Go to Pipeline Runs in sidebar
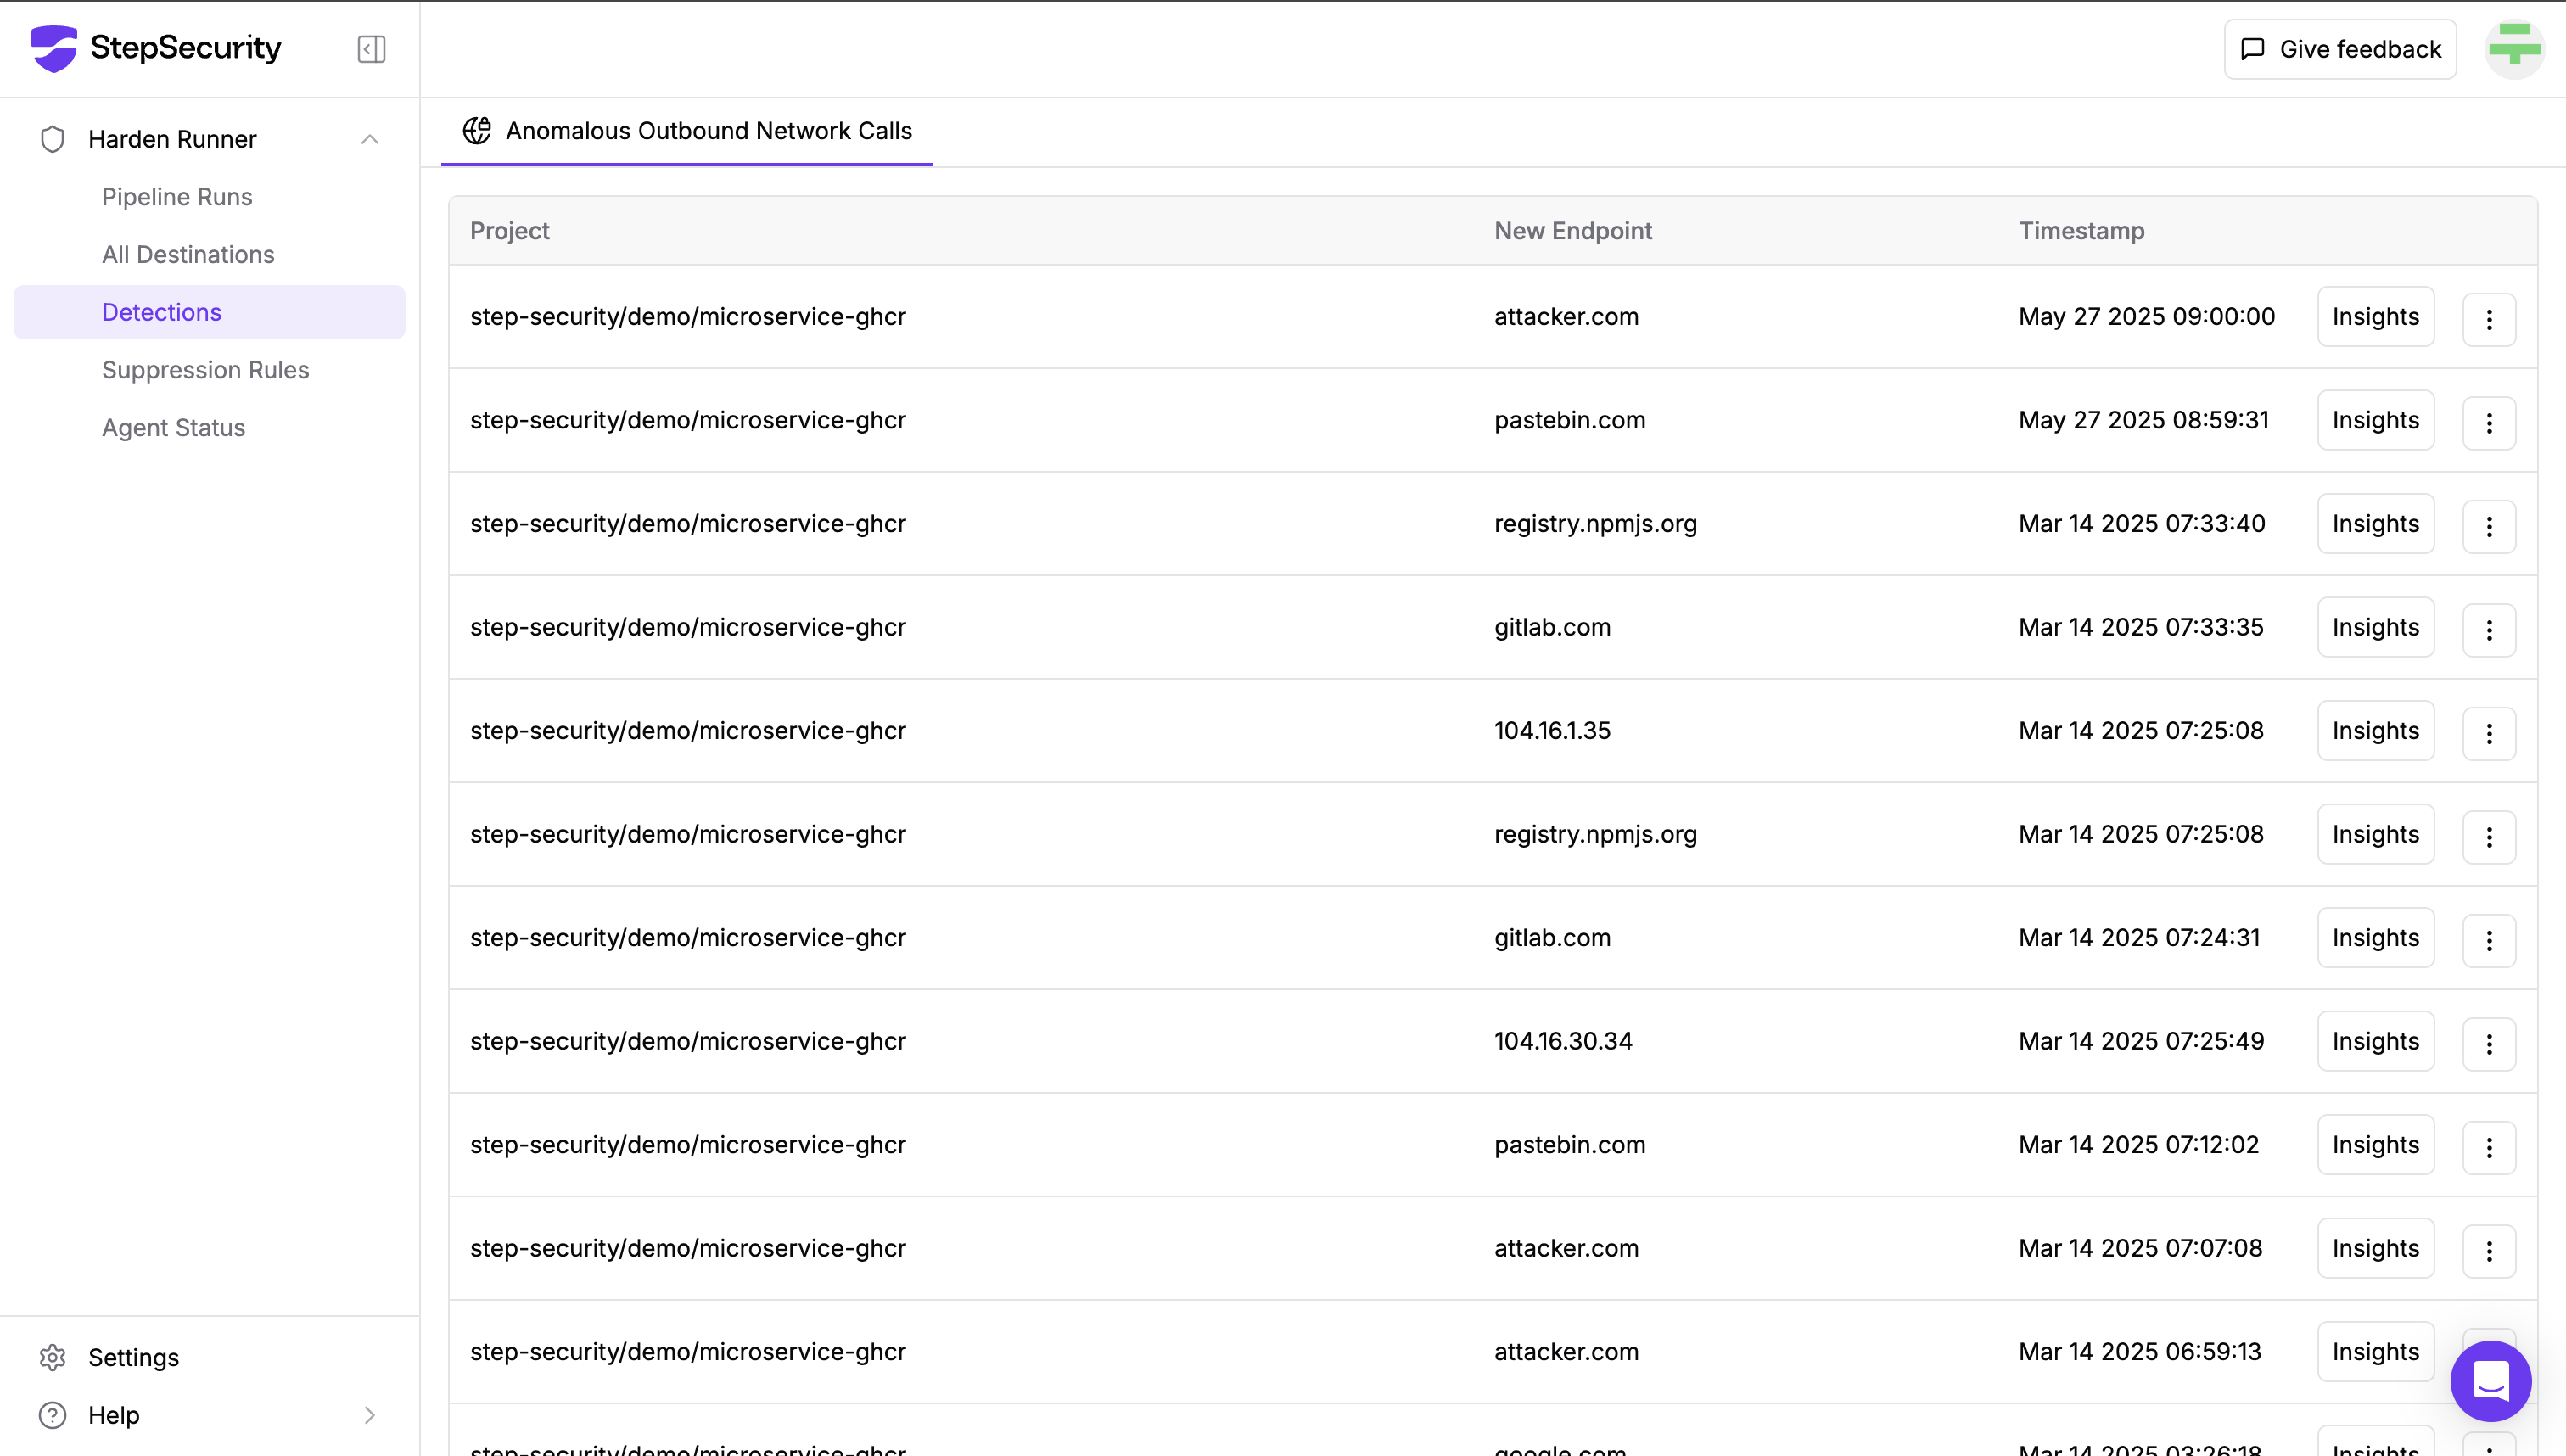This screenshot has height=1456, width=2566. pyautogui.click(x=177, y=197)
